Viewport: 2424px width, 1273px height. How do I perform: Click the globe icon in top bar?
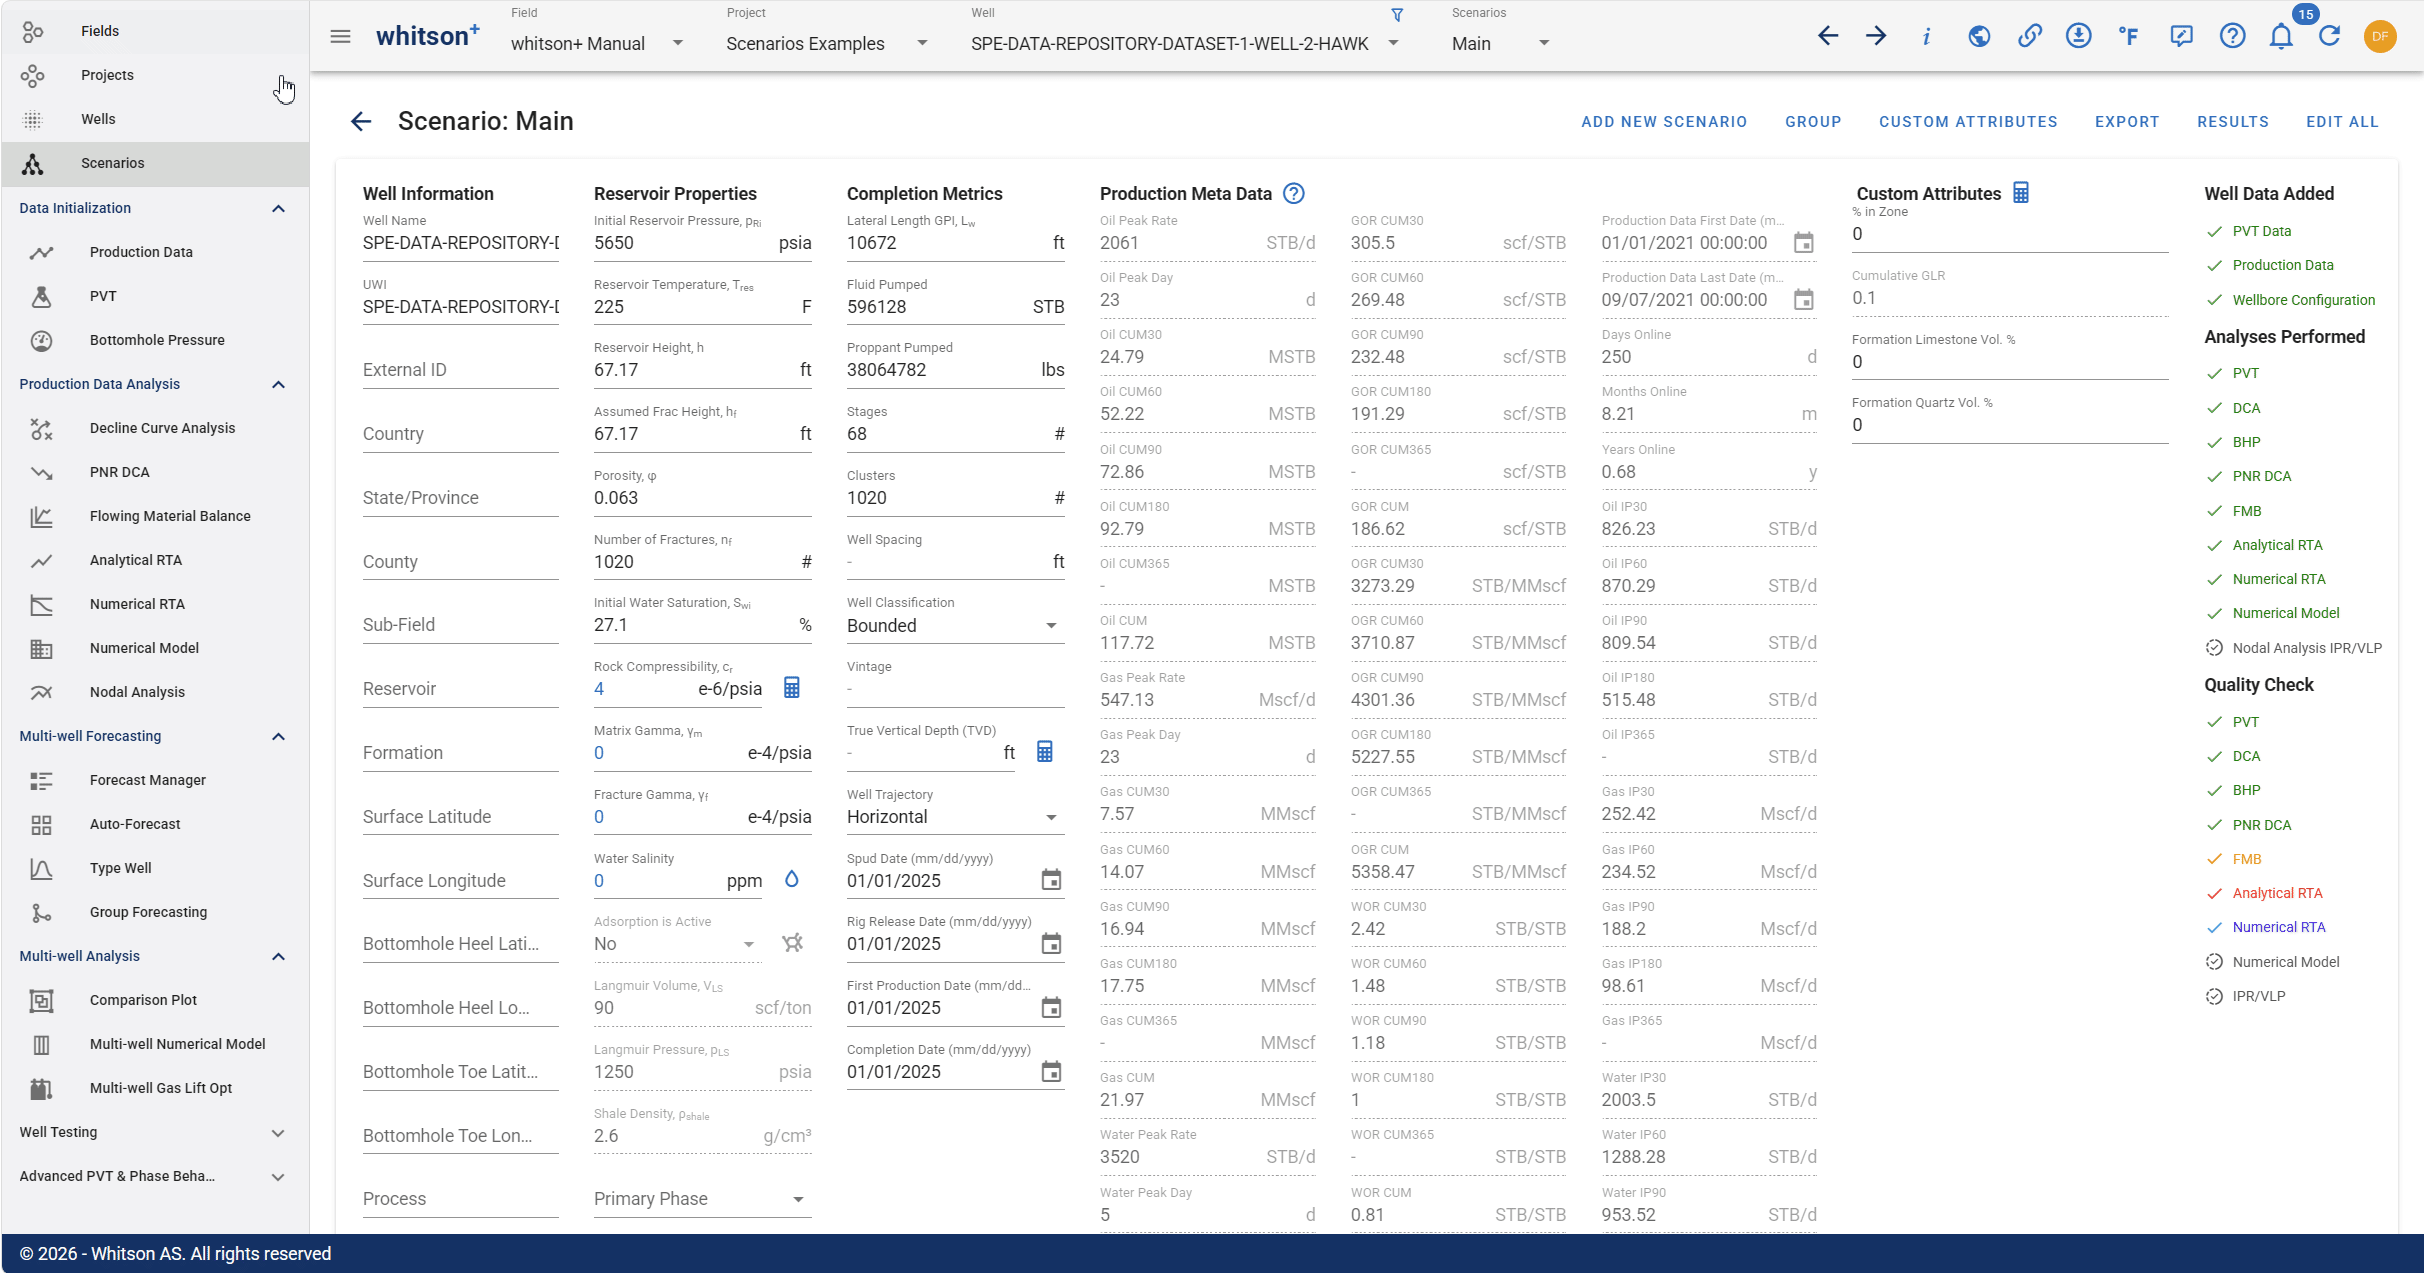tap(1978, 37)
